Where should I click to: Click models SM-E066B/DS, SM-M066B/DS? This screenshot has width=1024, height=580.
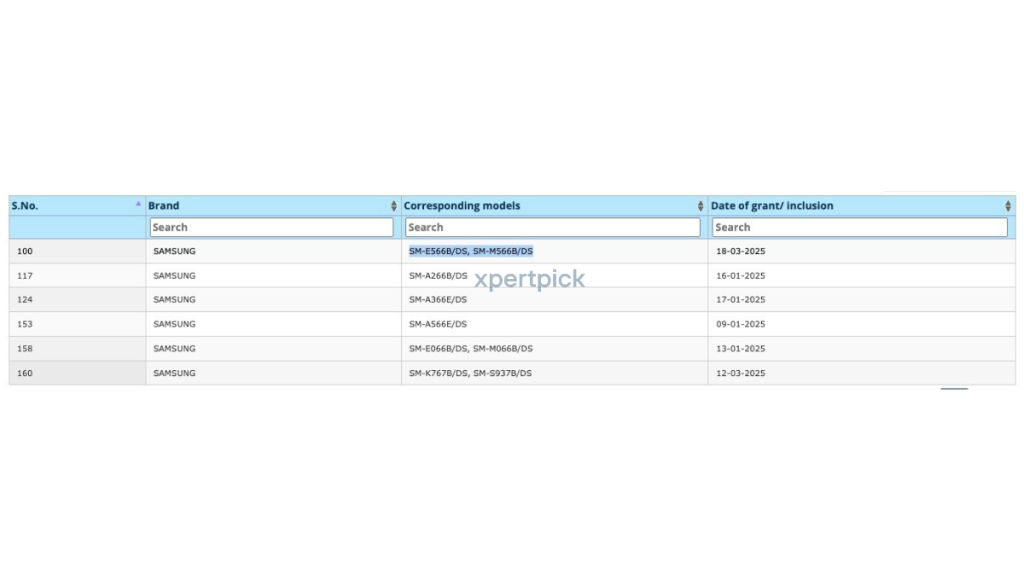click(471, 349)
